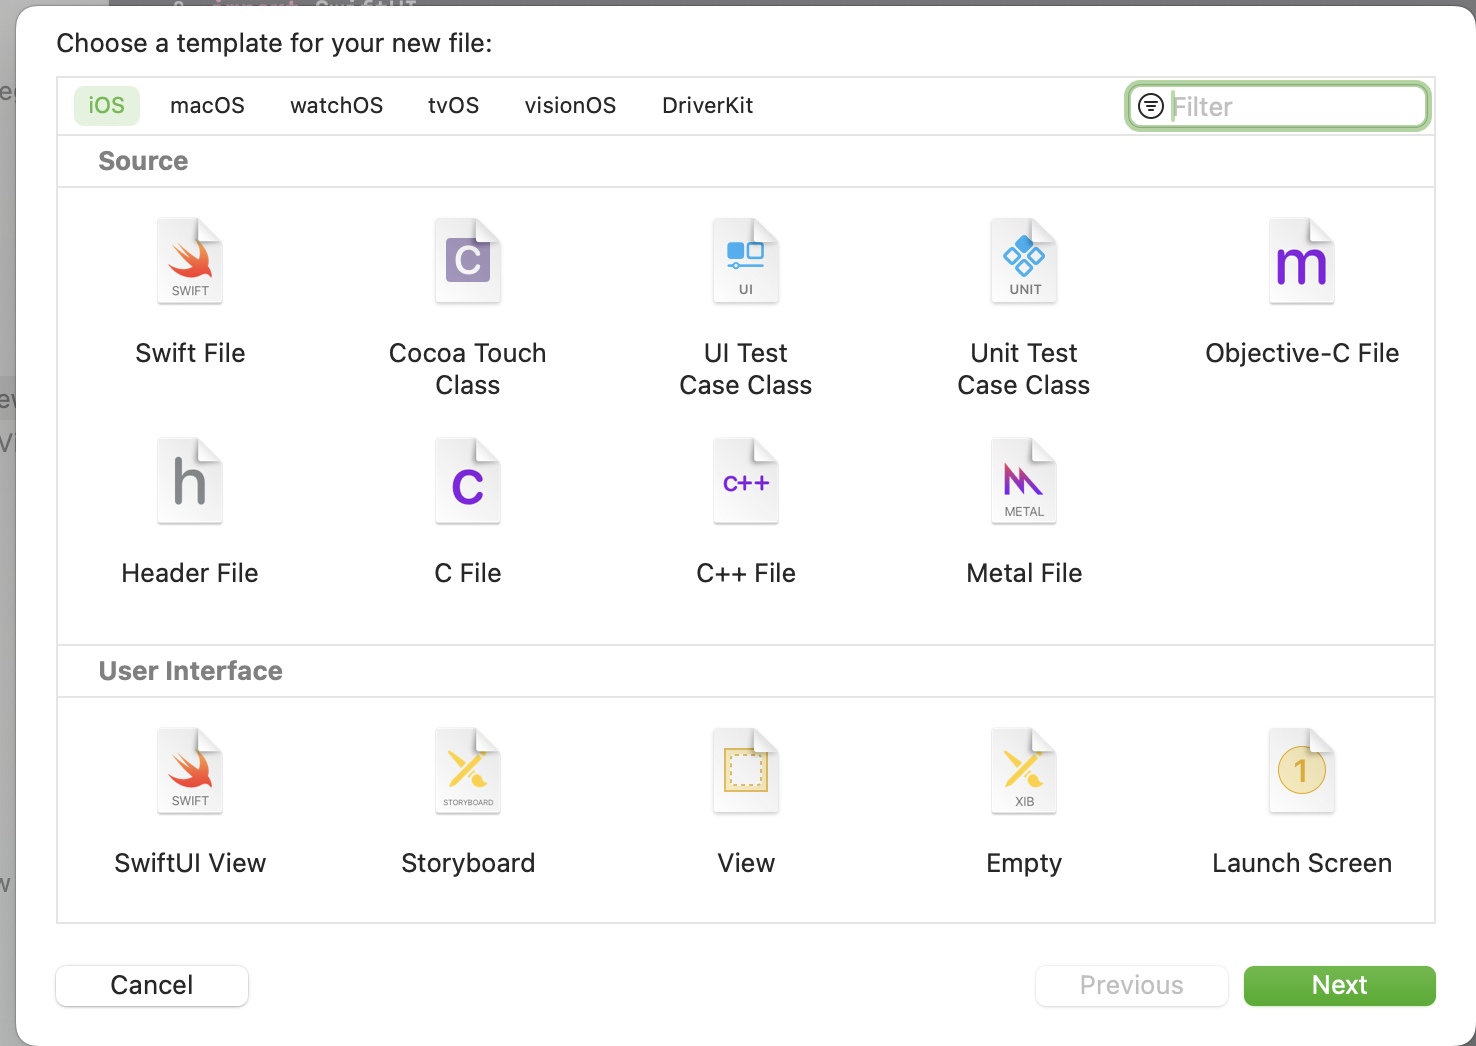
Task: Choose the Launch Screen template icon
Action: pos(1302,771)
